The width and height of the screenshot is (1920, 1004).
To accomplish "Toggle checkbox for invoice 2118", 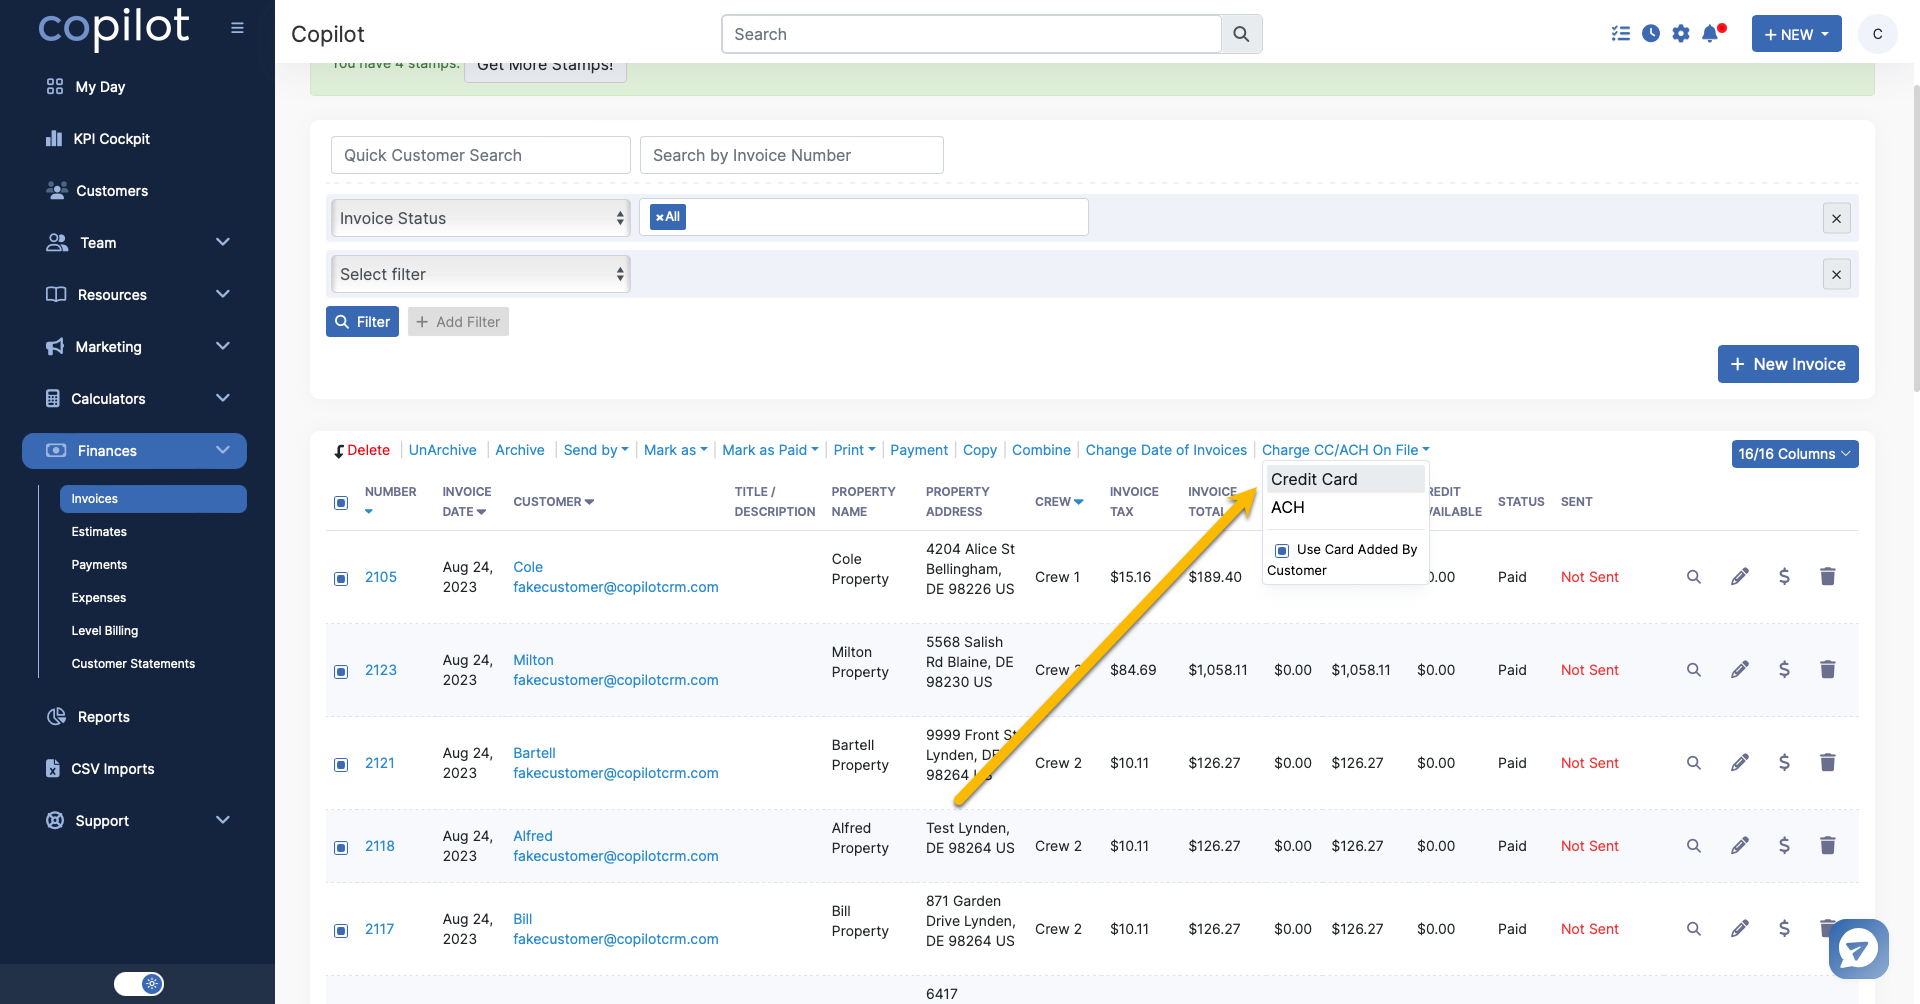I will pos(341,847).
